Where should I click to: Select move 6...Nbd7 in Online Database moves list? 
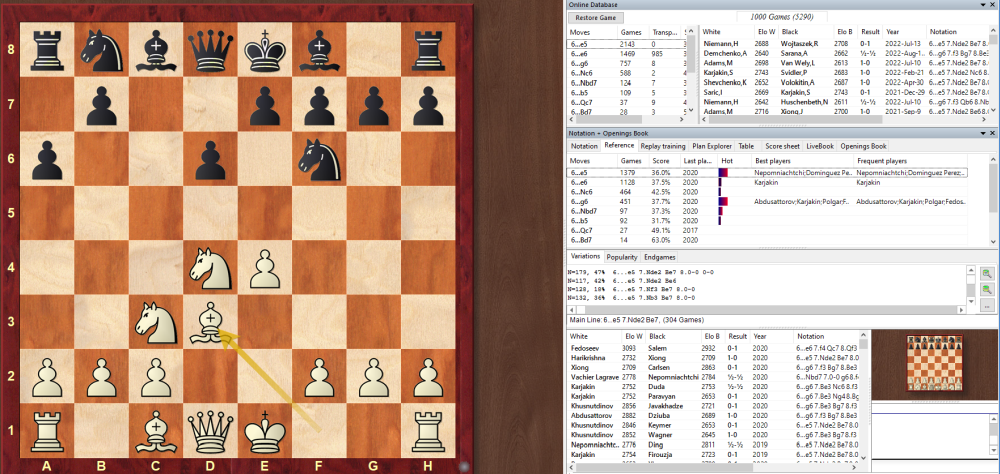626,82
